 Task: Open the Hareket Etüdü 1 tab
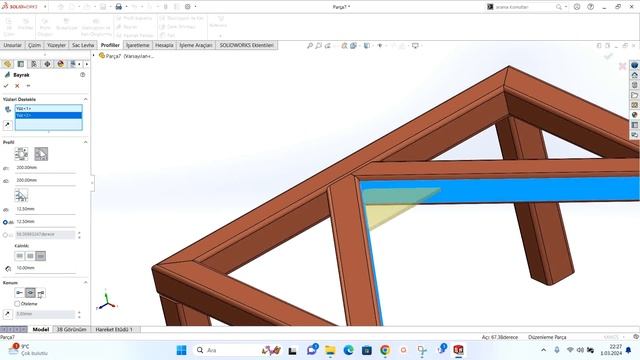tap(114, 329)
